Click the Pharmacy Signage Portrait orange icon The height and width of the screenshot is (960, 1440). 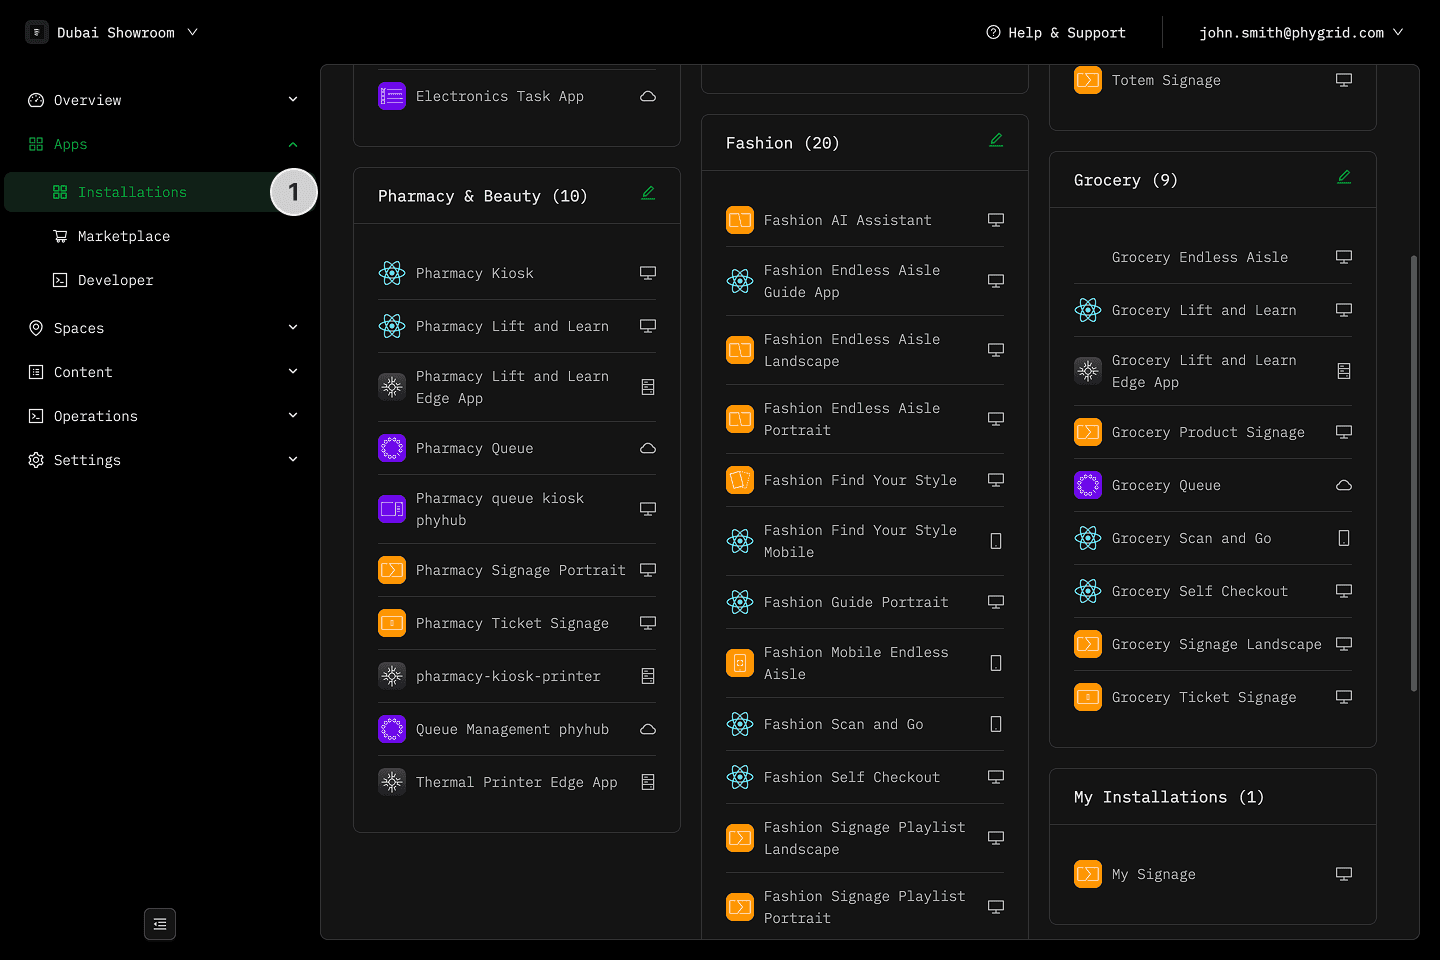tap(392, 570)
